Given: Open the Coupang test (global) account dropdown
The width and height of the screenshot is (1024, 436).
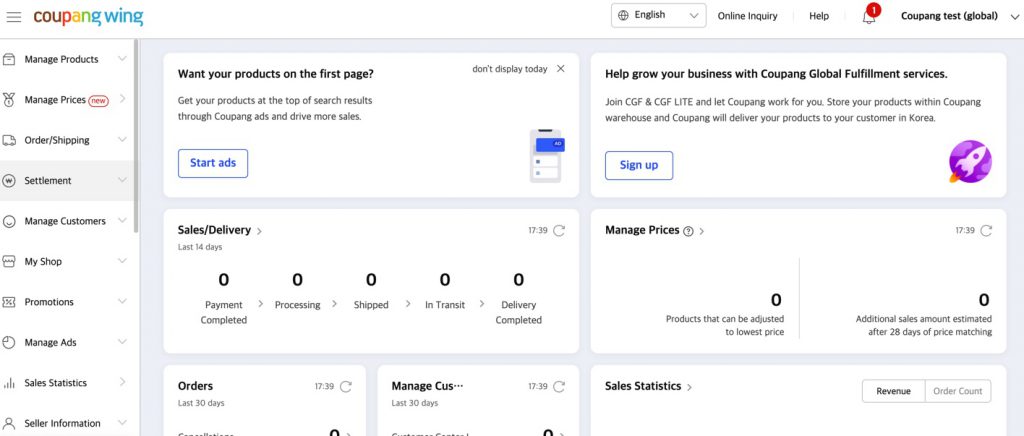Looking at the screenshot, I should [959, 16].
